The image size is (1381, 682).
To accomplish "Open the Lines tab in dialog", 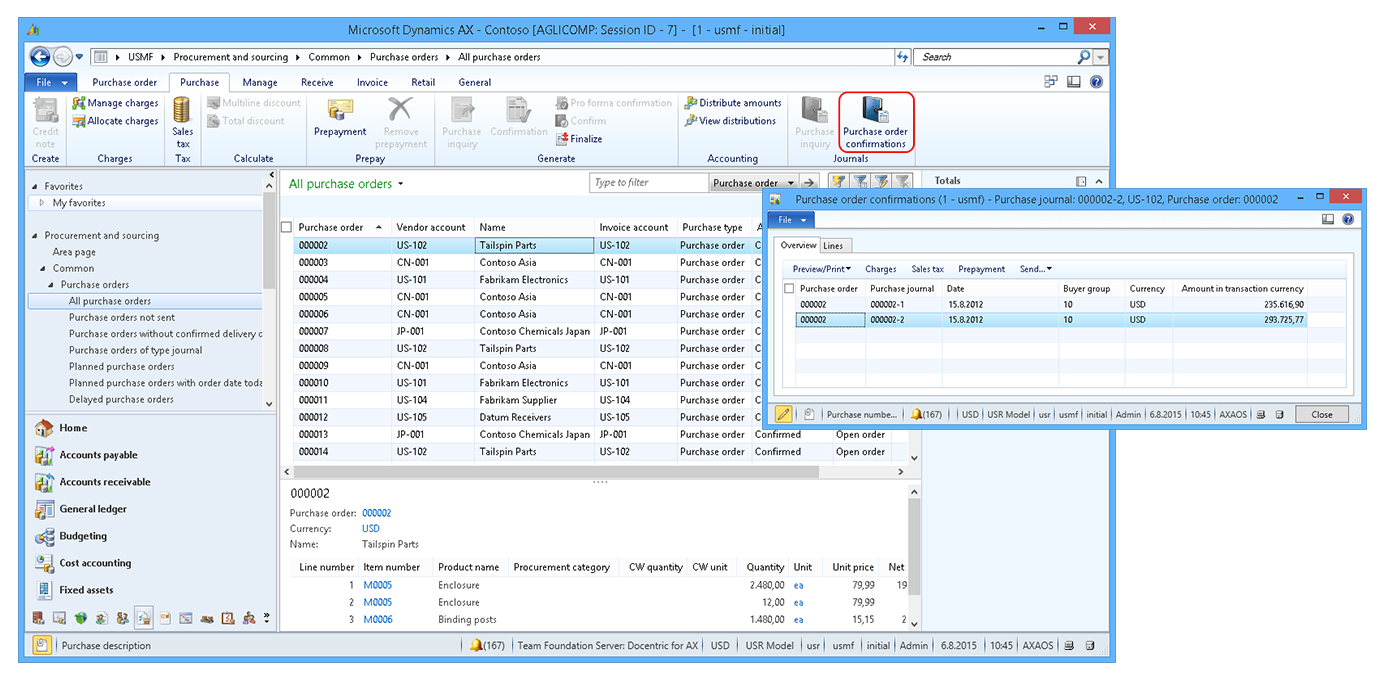I will click(x=833, y=245).
